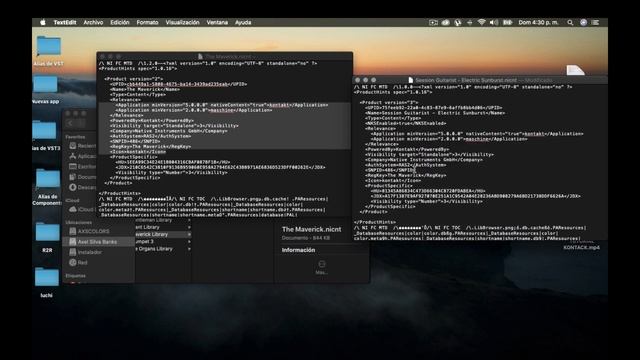Click the battery status icon
640x360 pixels.
(507, 22)
